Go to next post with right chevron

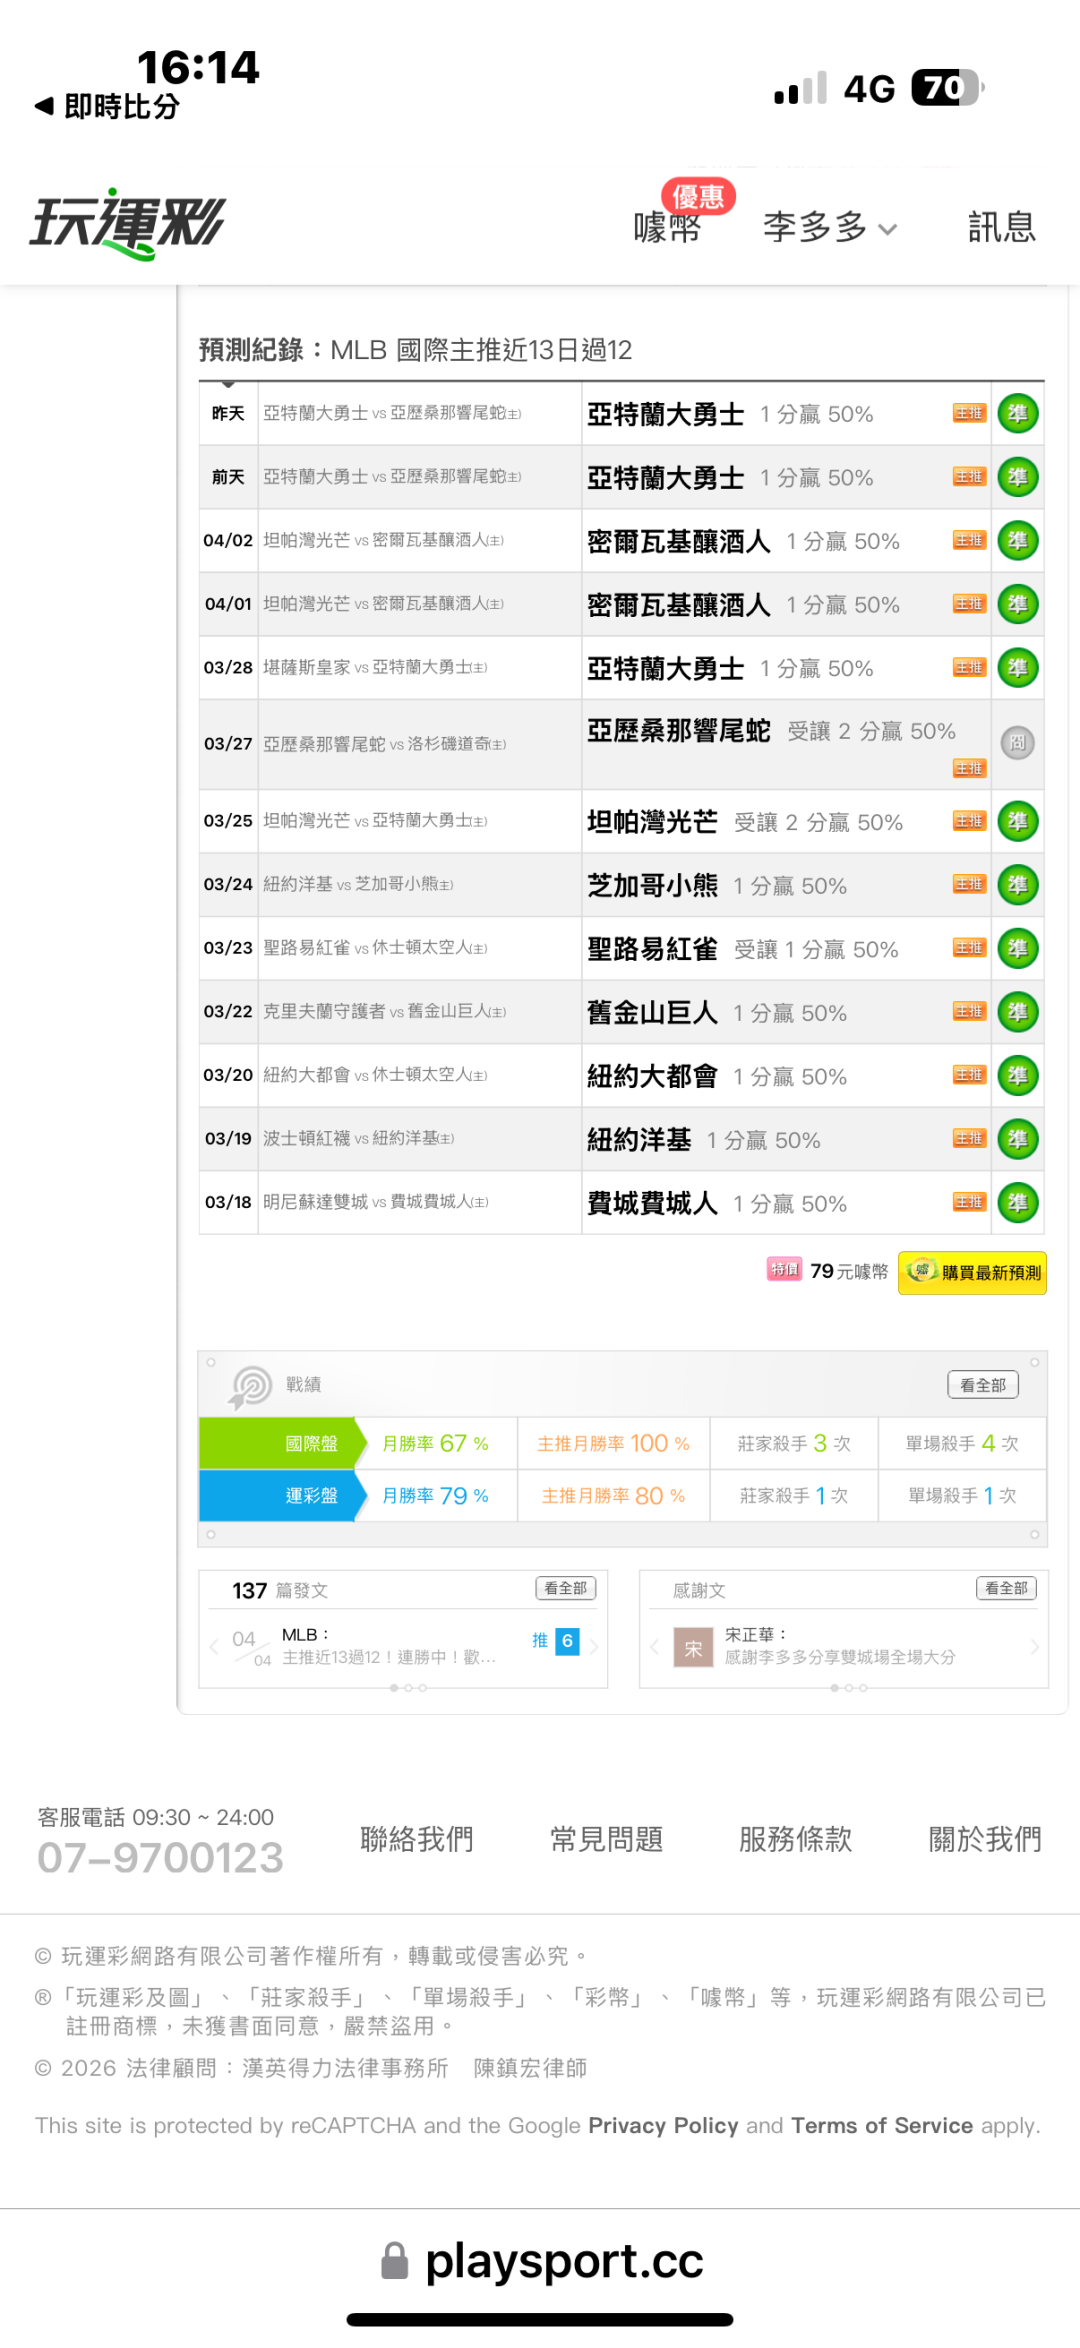[594, 1647]
